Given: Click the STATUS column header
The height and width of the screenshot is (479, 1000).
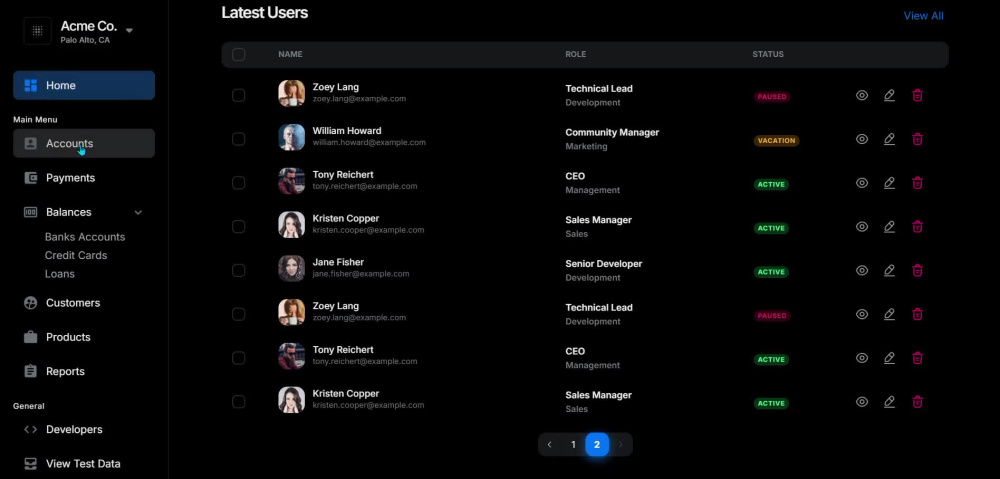Looking at the screenshot, I should tap(768, 54).
